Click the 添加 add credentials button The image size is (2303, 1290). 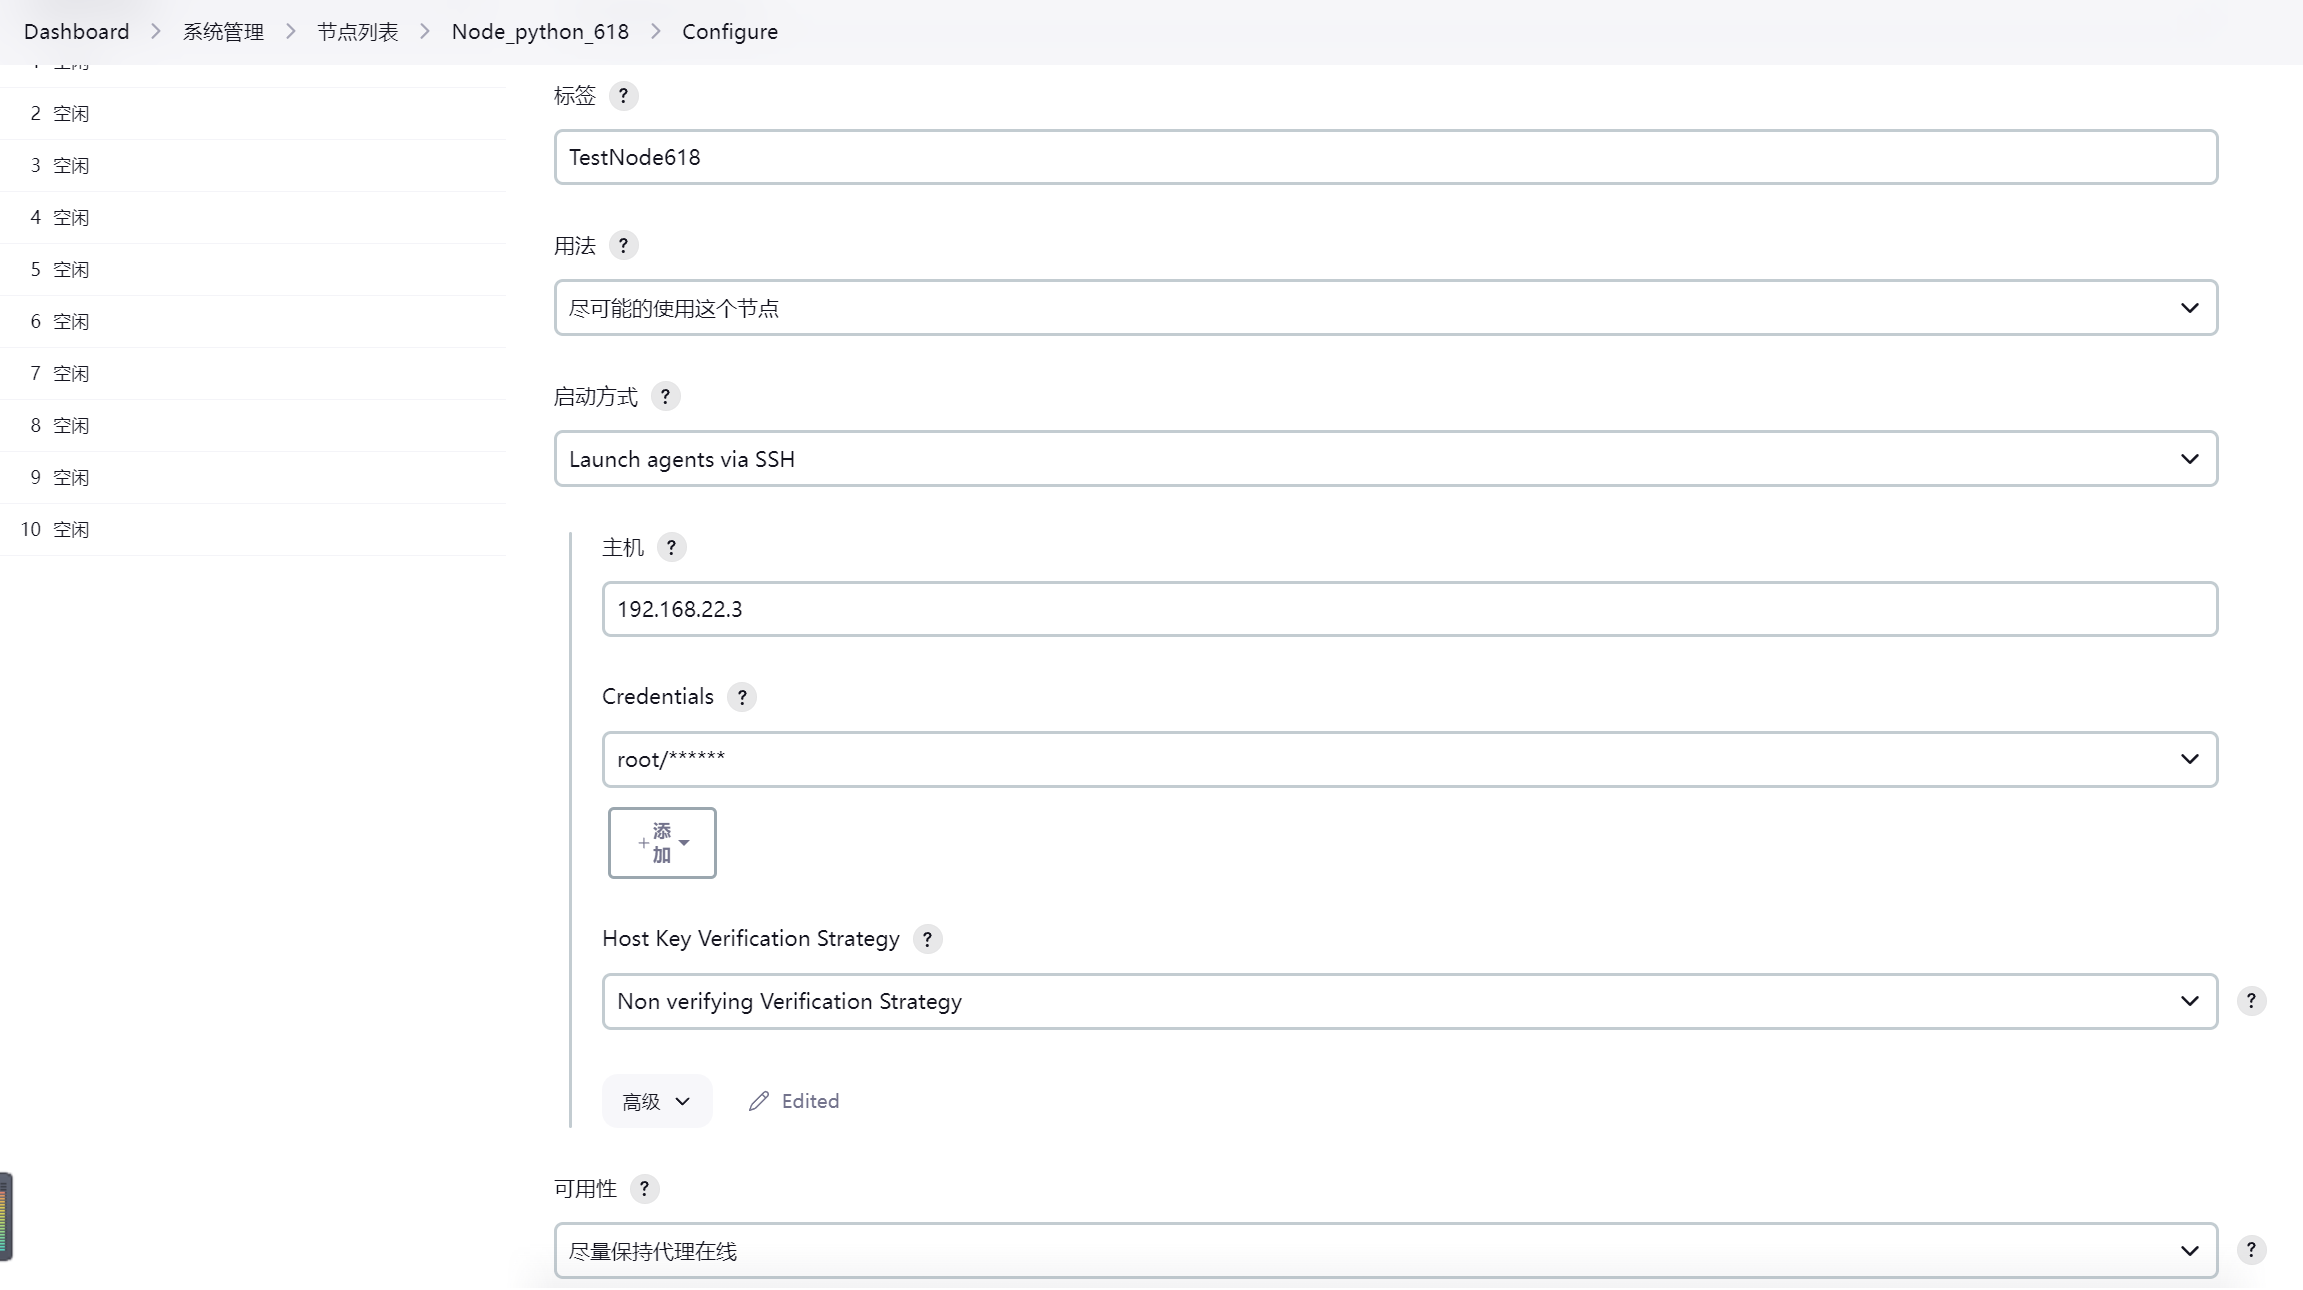coord(662,843)
